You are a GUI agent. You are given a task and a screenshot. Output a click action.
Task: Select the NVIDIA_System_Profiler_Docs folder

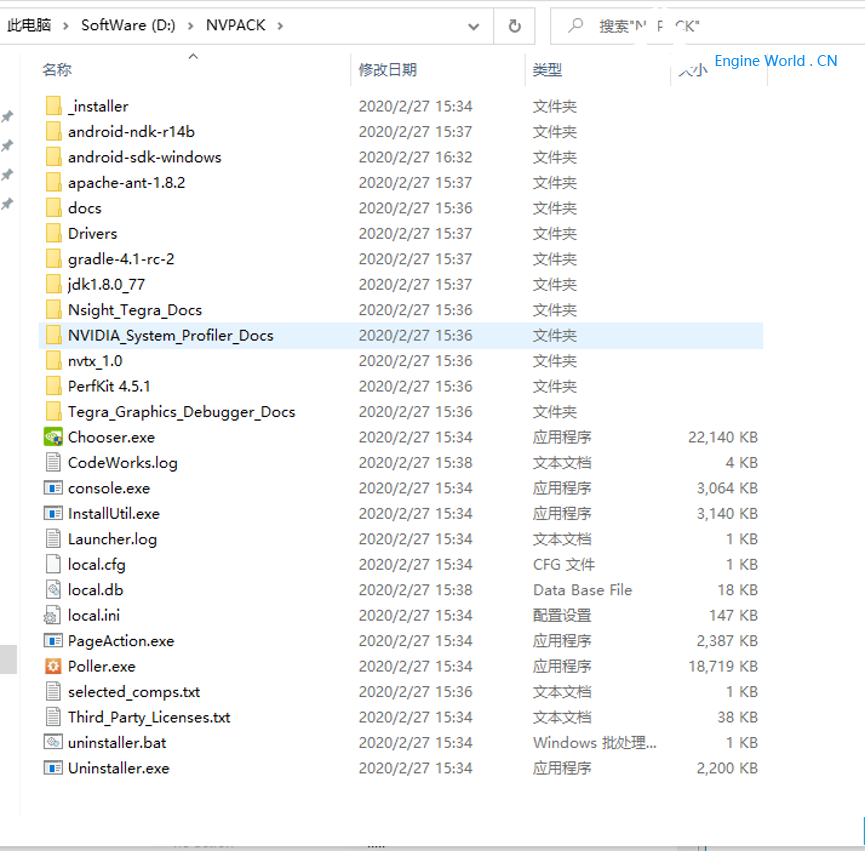(x=170, y=335)
